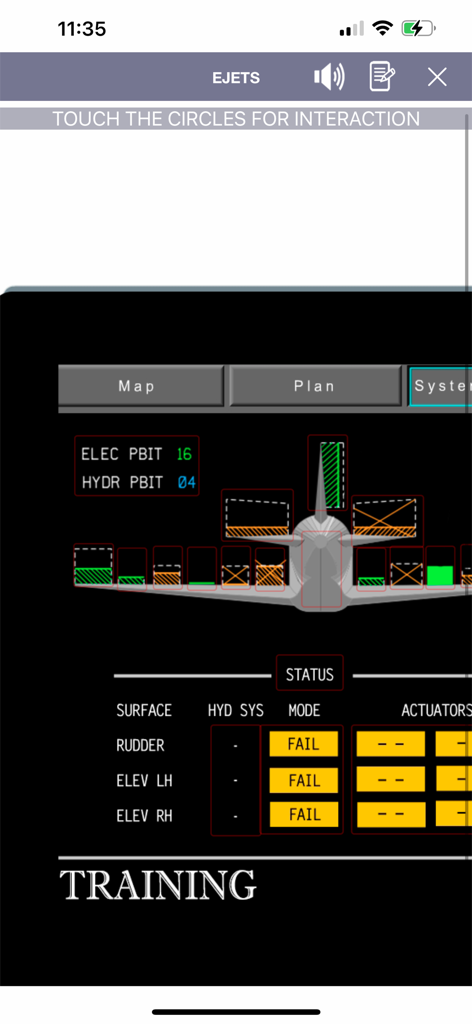Tap the green ELEC PBIT value 16
472x1024 pixels.
click(184, 454)
